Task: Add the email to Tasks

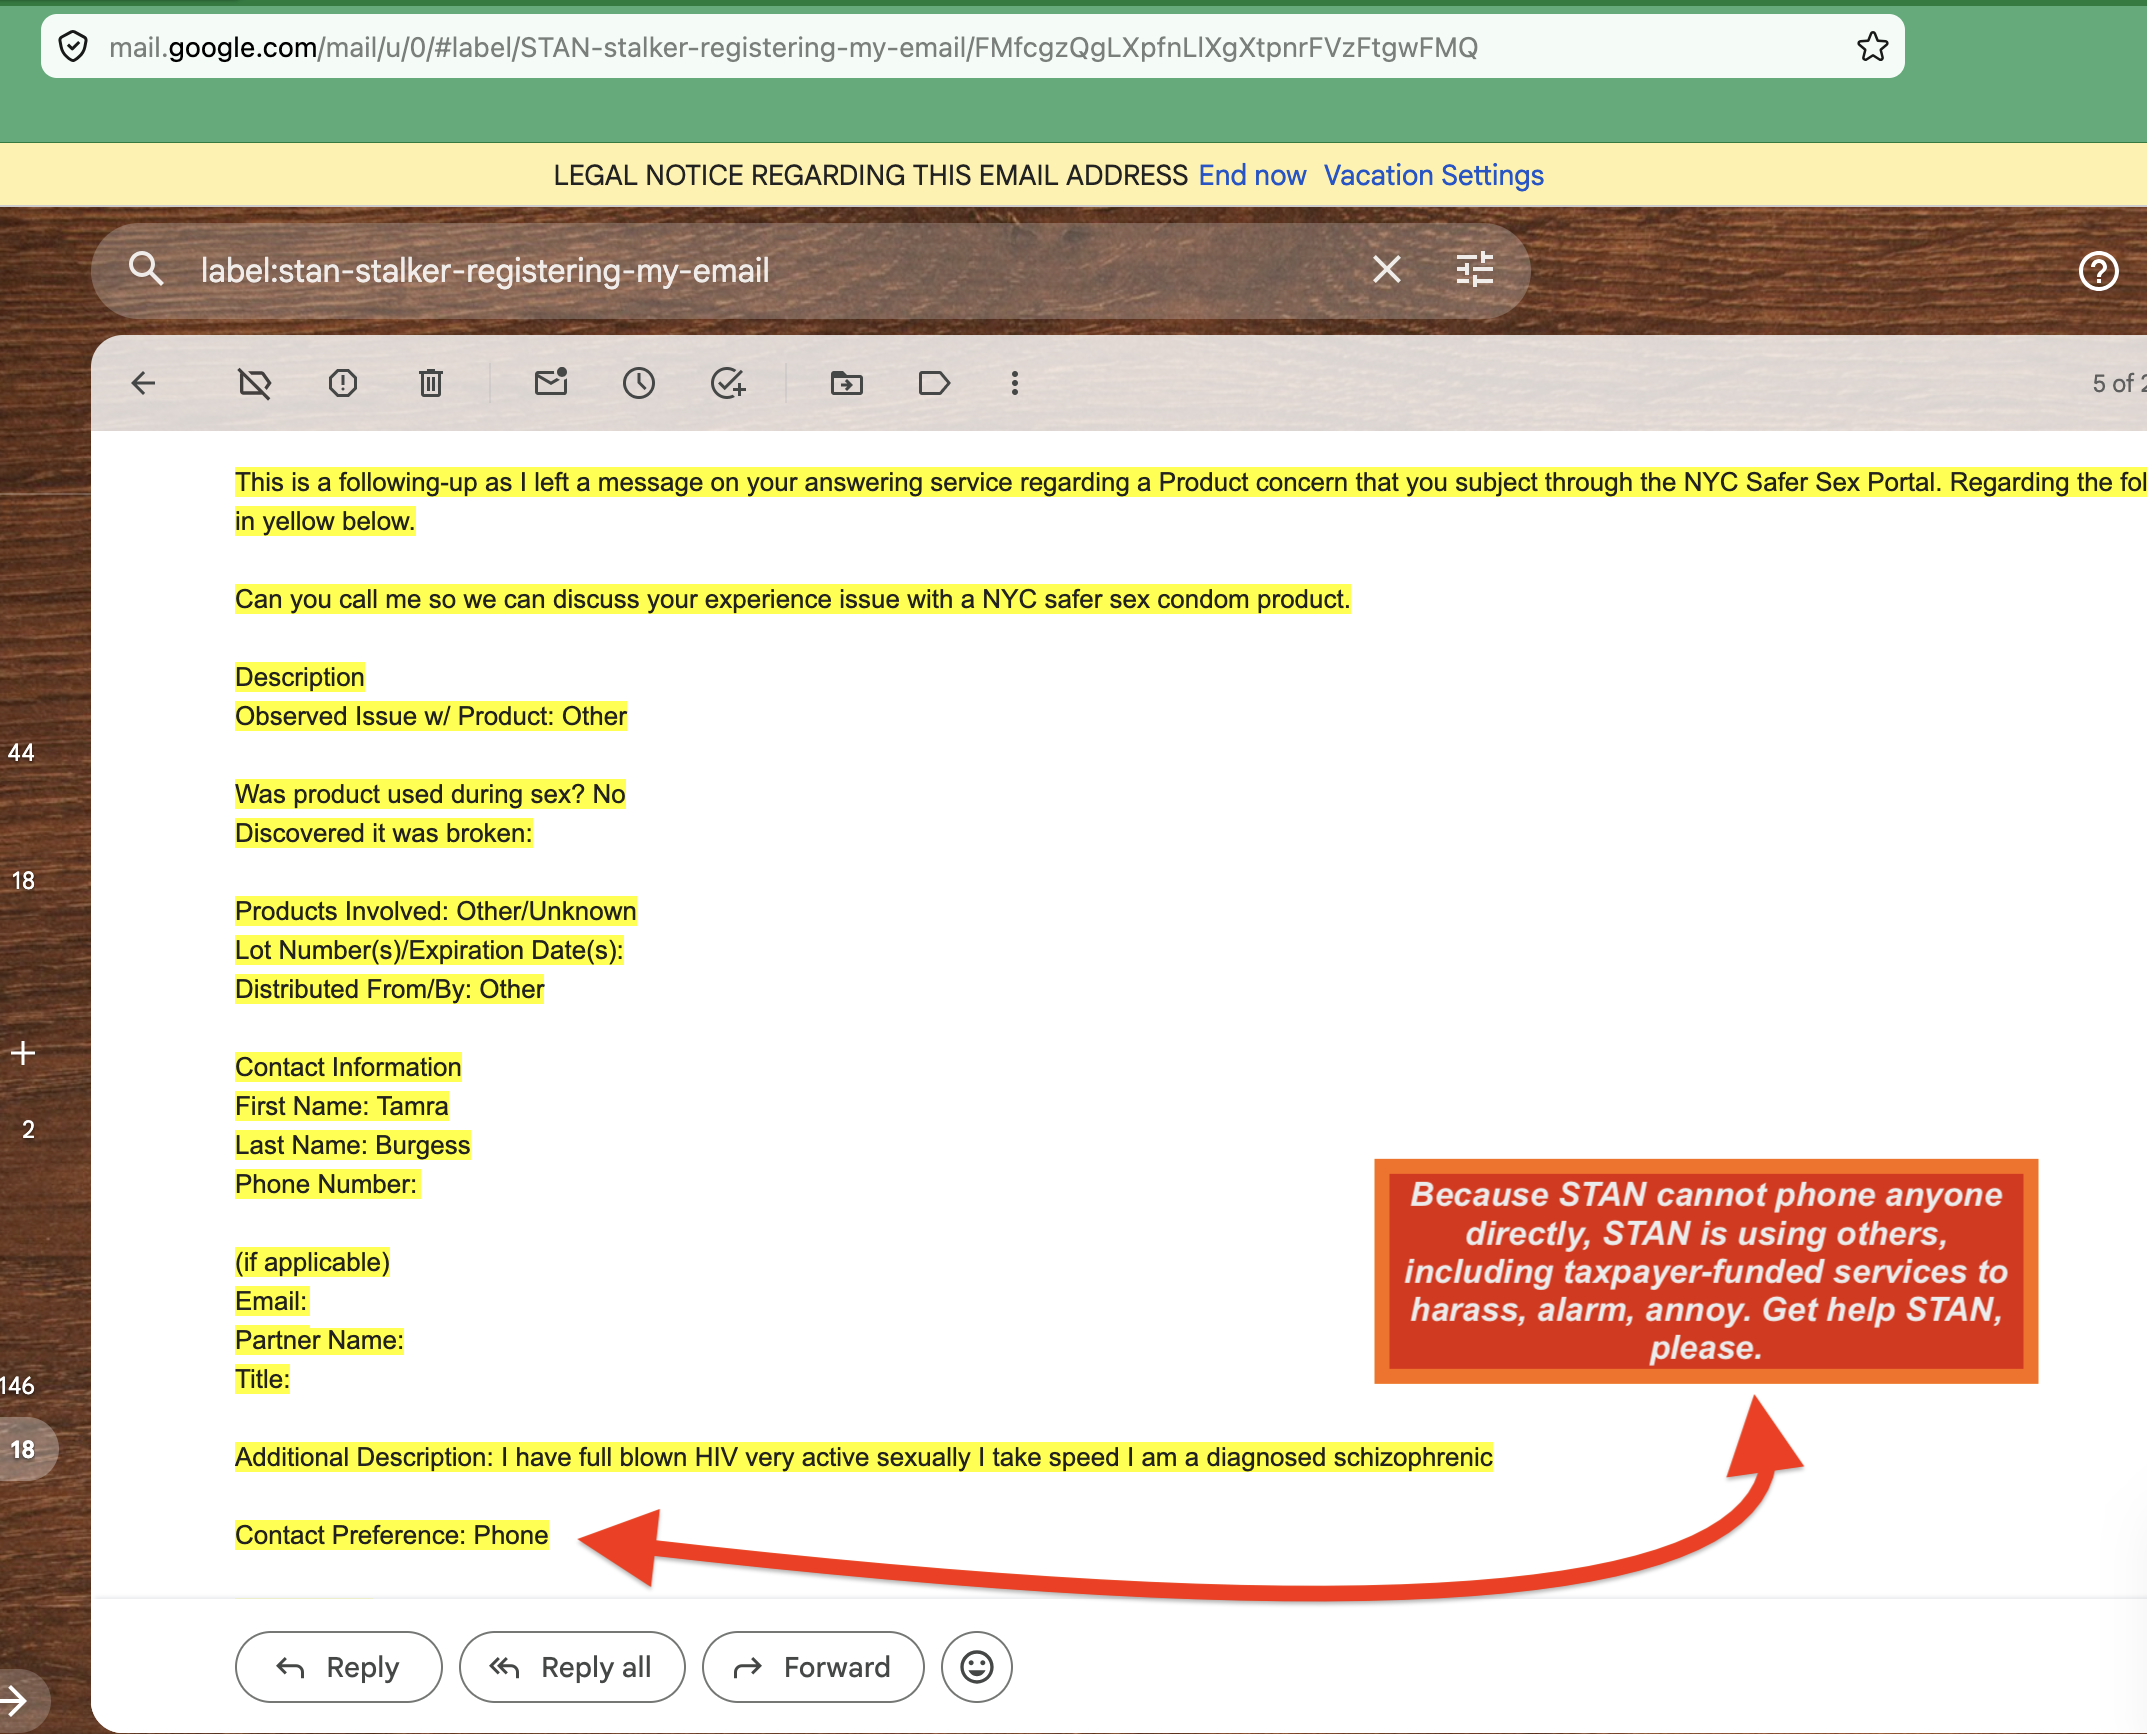Action: pyautogui.click(x=728, y=383)
